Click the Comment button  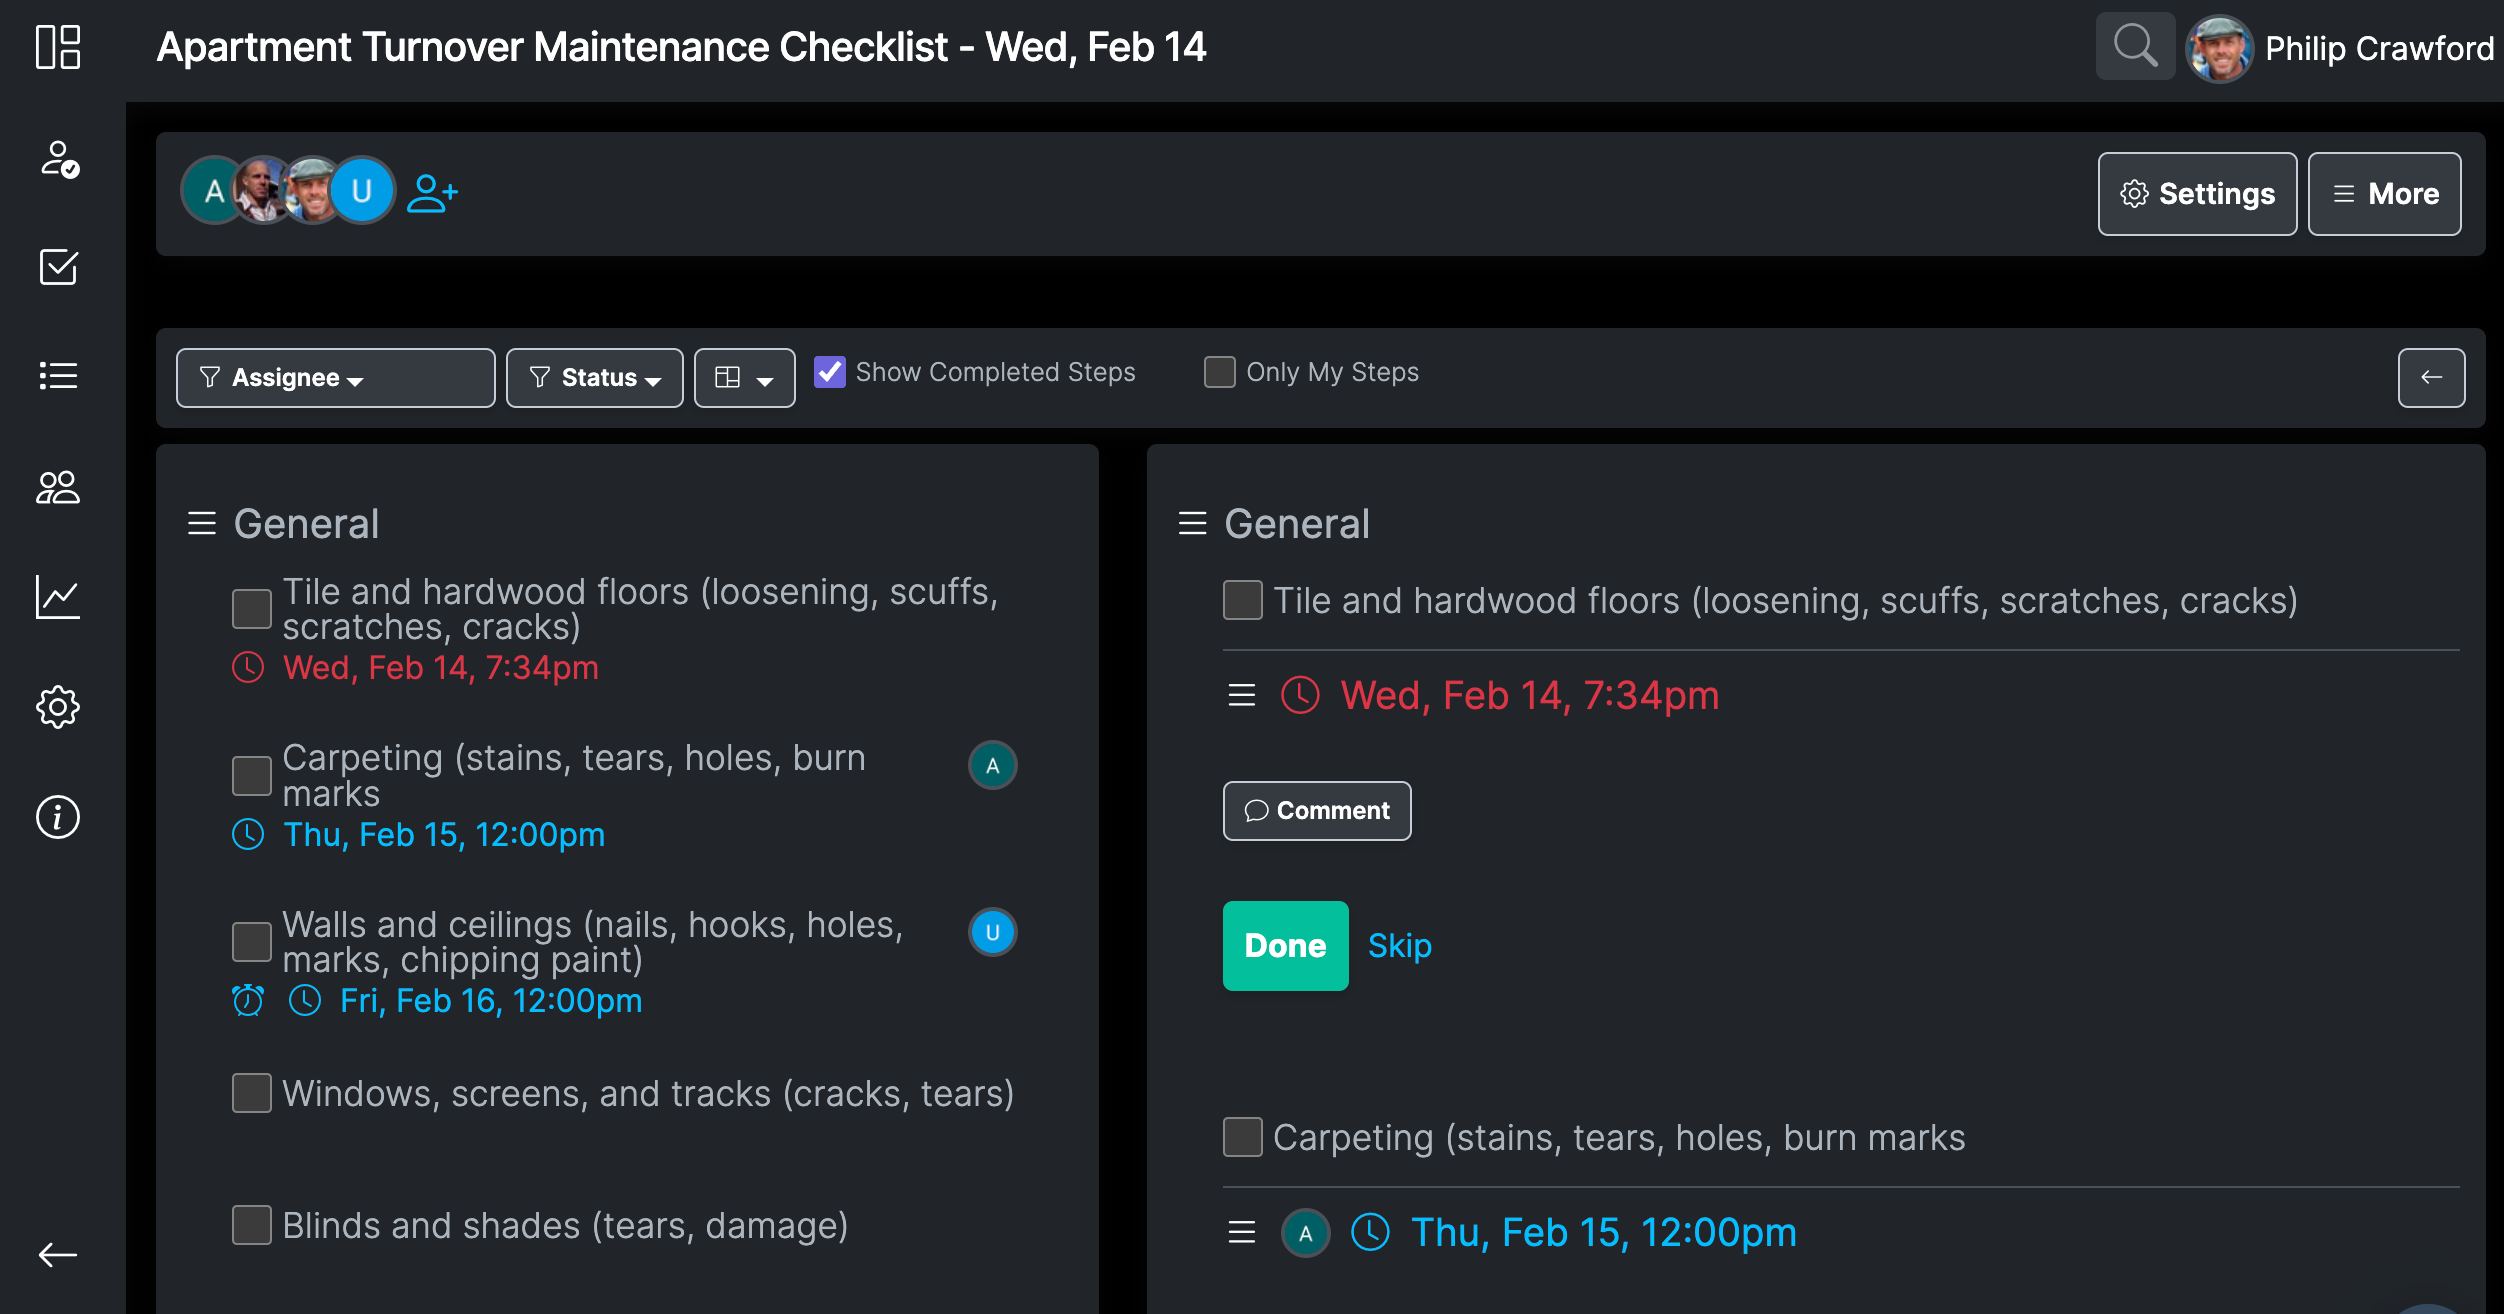(x=1316, y=810)
